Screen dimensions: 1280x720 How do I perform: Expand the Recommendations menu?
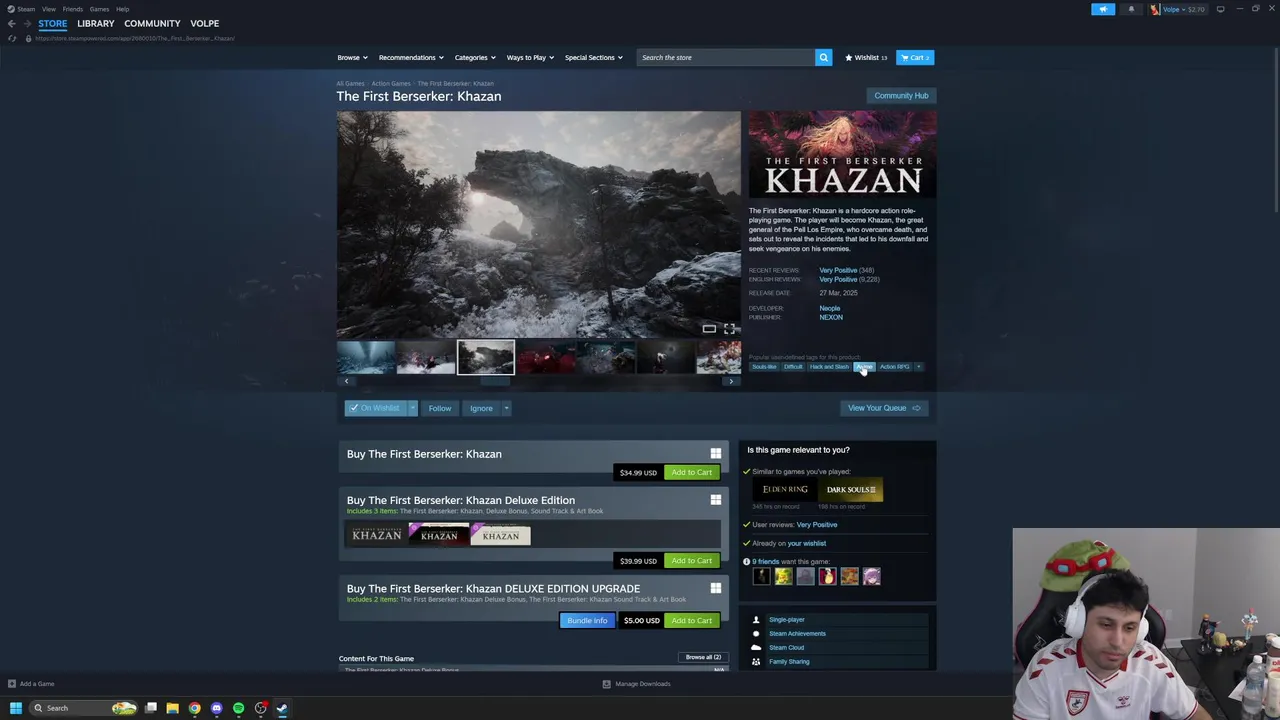[411, 57]
